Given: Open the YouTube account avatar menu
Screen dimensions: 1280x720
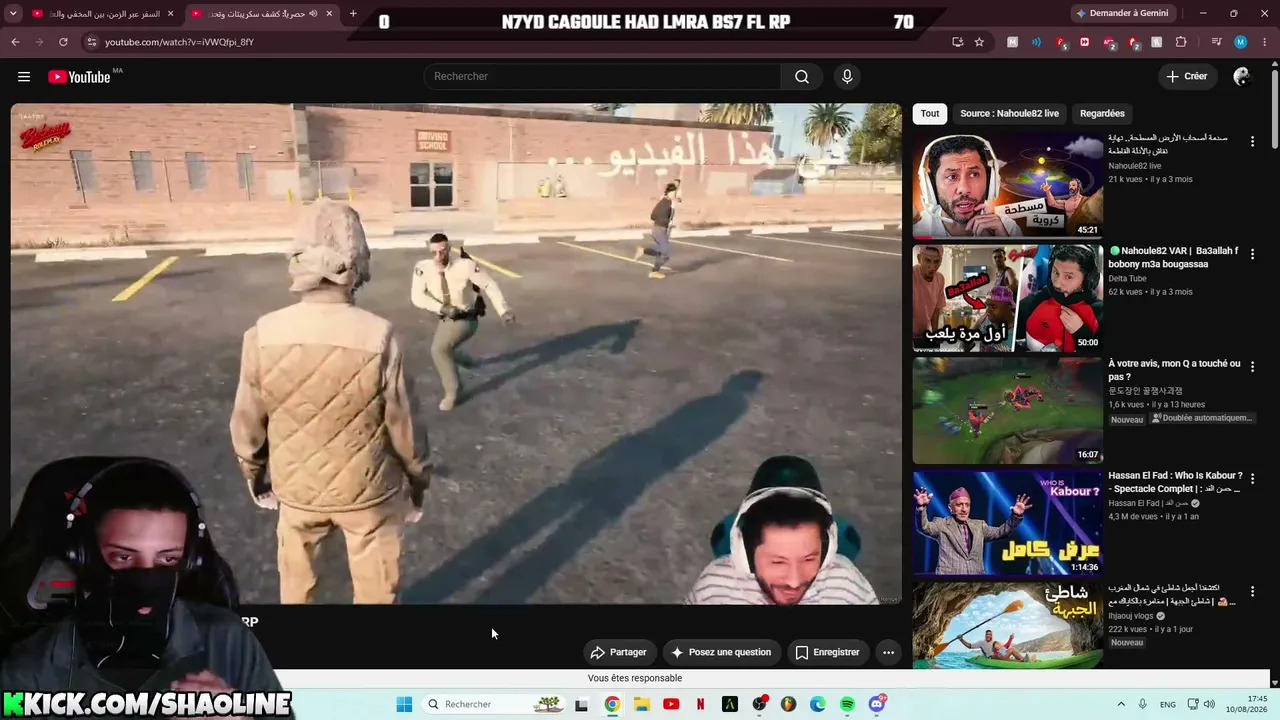Looking at the screenshot, I should (1242, 77).
